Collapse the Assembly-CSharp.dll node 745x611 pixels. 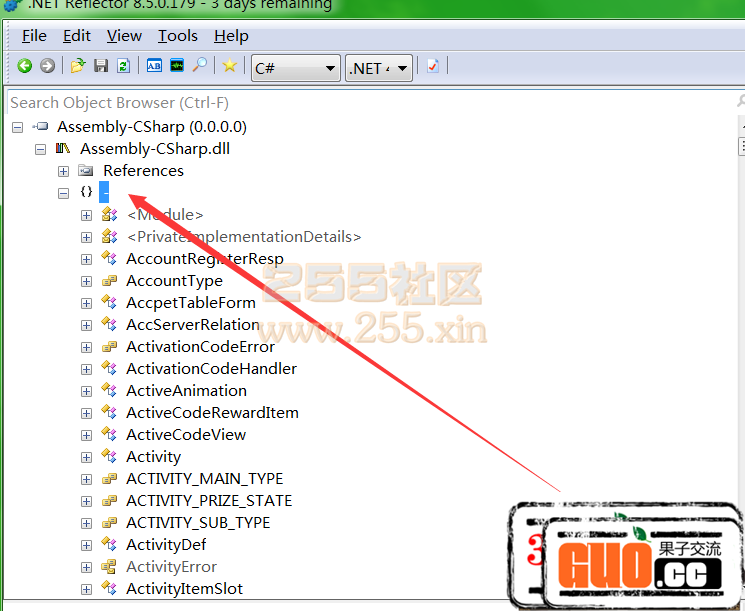[x=41, y=149]
